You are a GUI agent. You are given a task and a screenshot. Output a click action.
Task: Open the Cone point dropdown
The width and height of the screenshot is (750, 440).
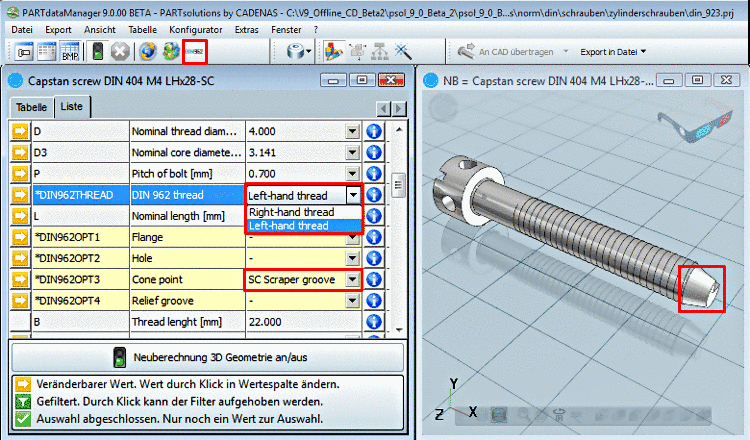point(353,279)
